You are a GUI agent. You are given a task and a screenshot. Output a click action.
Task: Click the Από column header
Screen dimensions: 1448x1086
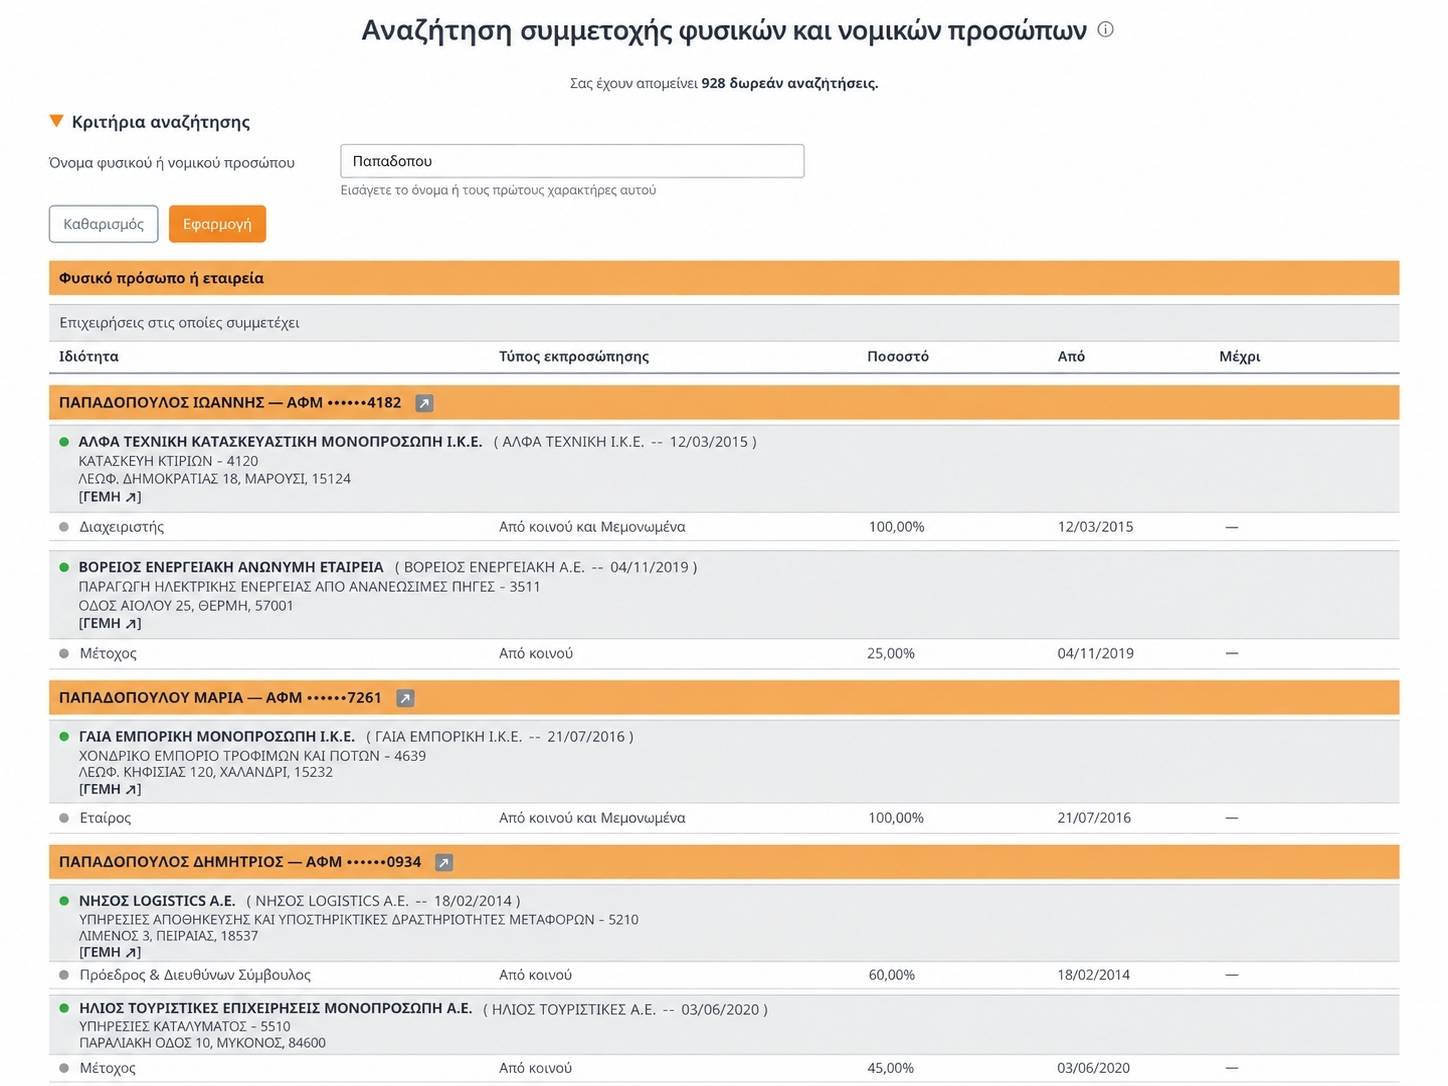tap(1071, 357)
